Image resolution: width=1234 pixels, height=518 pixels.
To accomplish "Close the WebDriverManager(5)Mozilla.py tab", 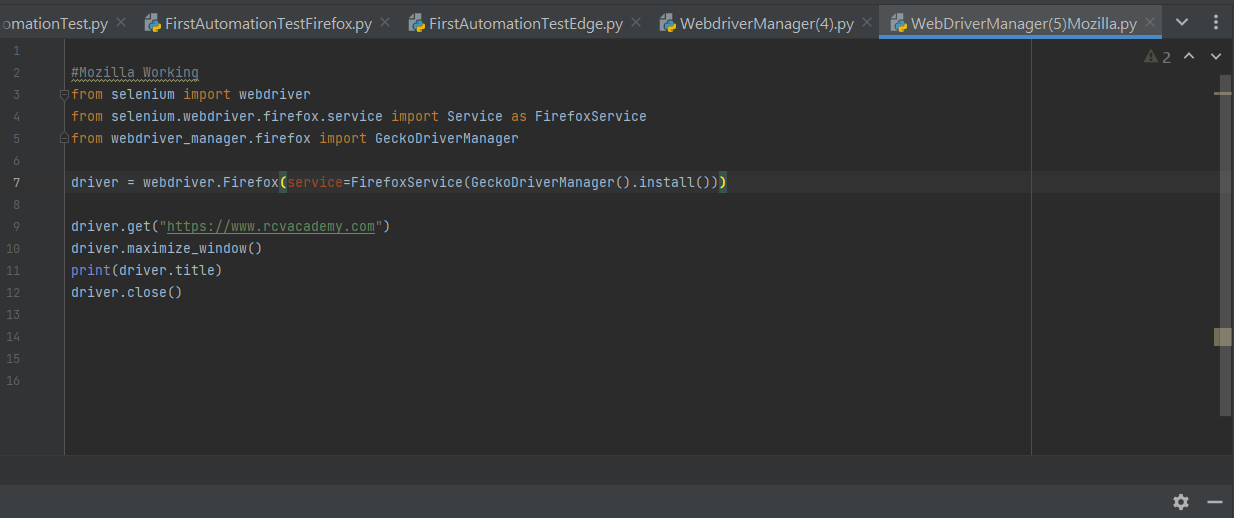I will tap(1150, 23).
